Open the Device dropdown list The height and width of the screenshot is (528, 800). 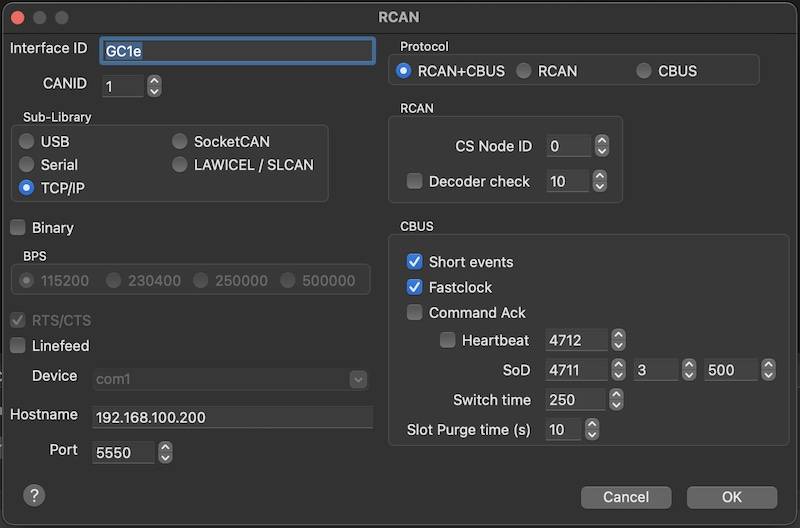tap(358, 379)
